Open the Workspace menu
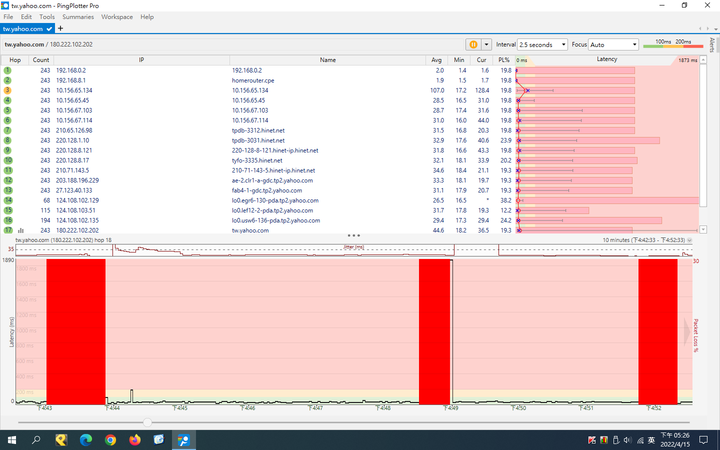This screenshot has height=450, width=720. (117, 17)
